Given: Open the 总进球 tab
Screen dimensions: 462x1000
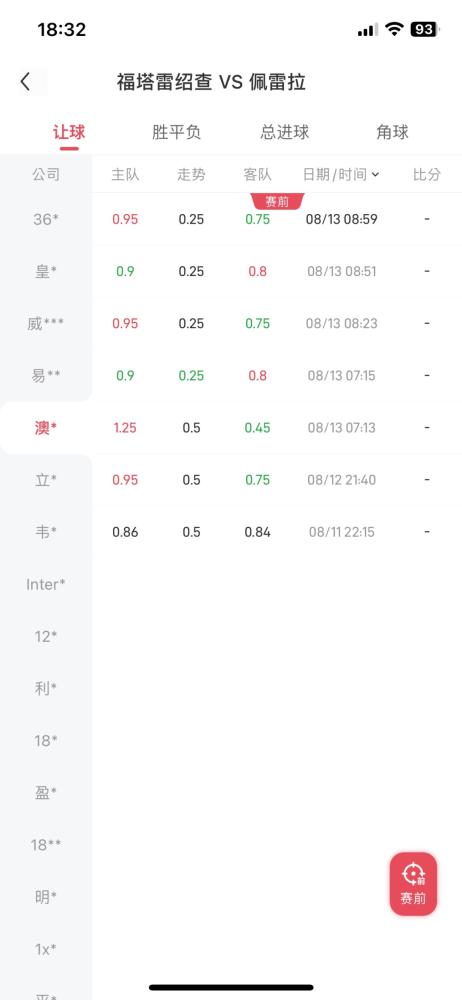Looking at the screenshot, I should point(285,133).
